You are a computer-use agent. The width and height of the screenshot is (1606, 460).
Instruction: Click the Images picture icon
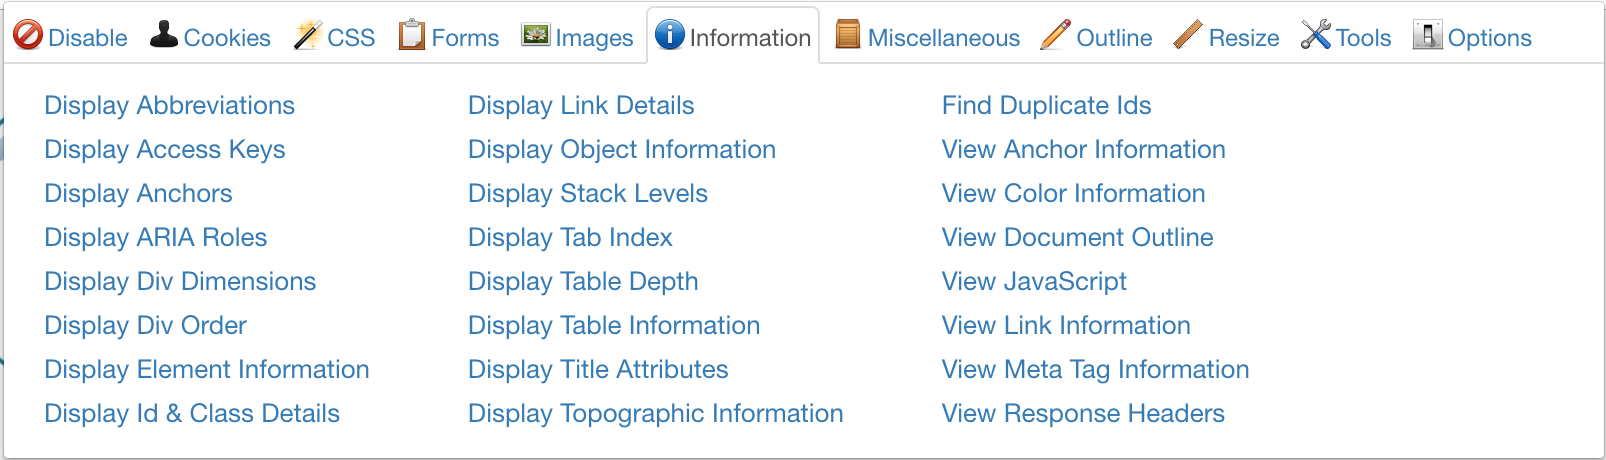[x=536, y=35]
